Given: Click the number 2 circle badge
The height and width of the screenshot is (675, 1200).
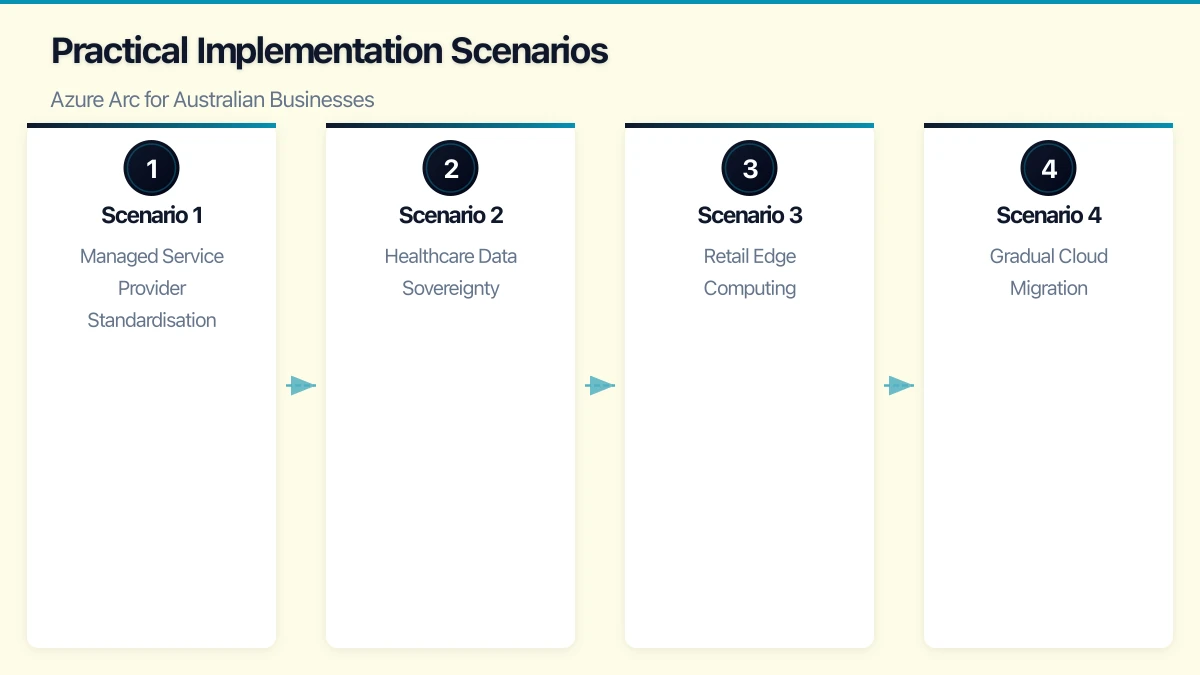Looking at the screenshot, I should pos(450,168).
